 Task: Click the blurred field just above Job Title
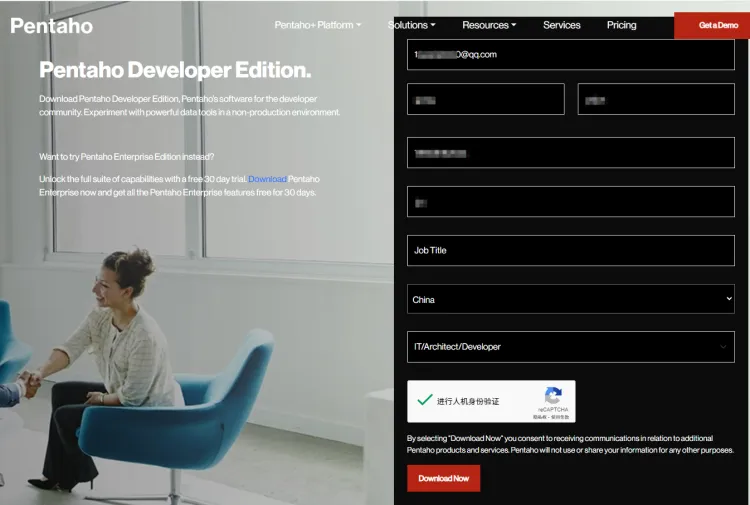tap(571, 201)
